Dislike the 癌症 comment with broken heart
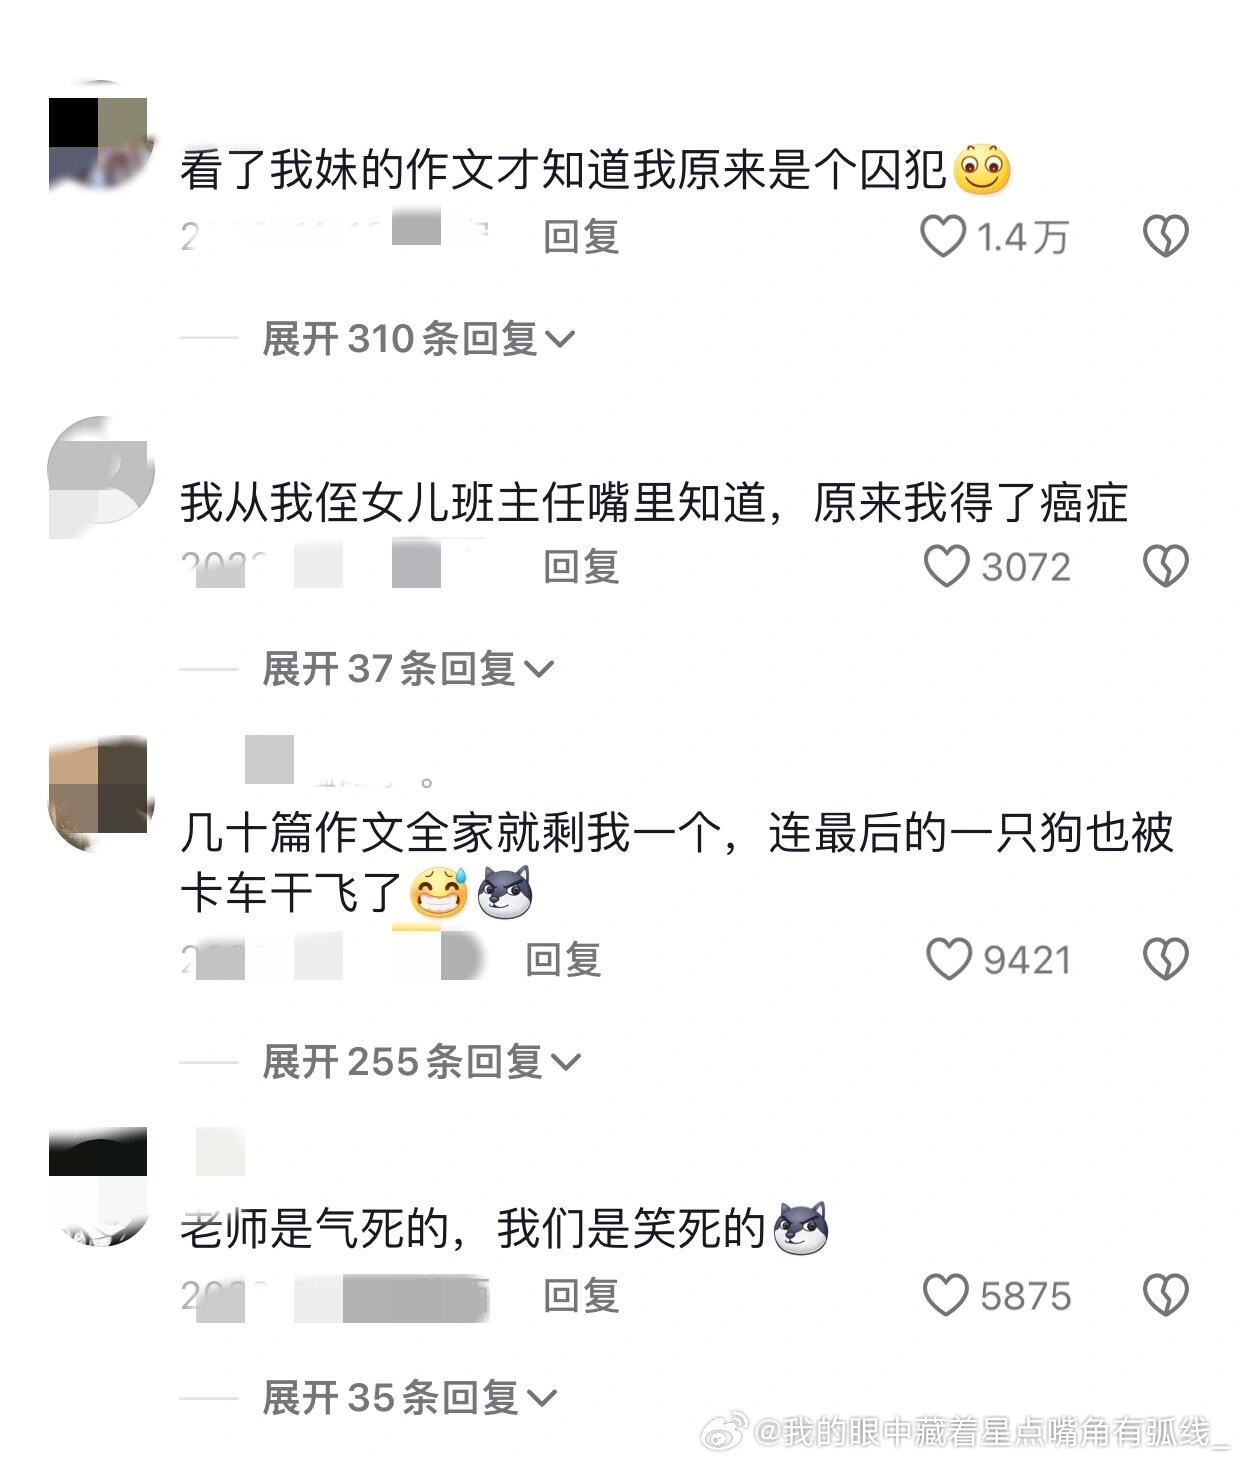Screen dimensions: 1241x1463 [1165, 567]
